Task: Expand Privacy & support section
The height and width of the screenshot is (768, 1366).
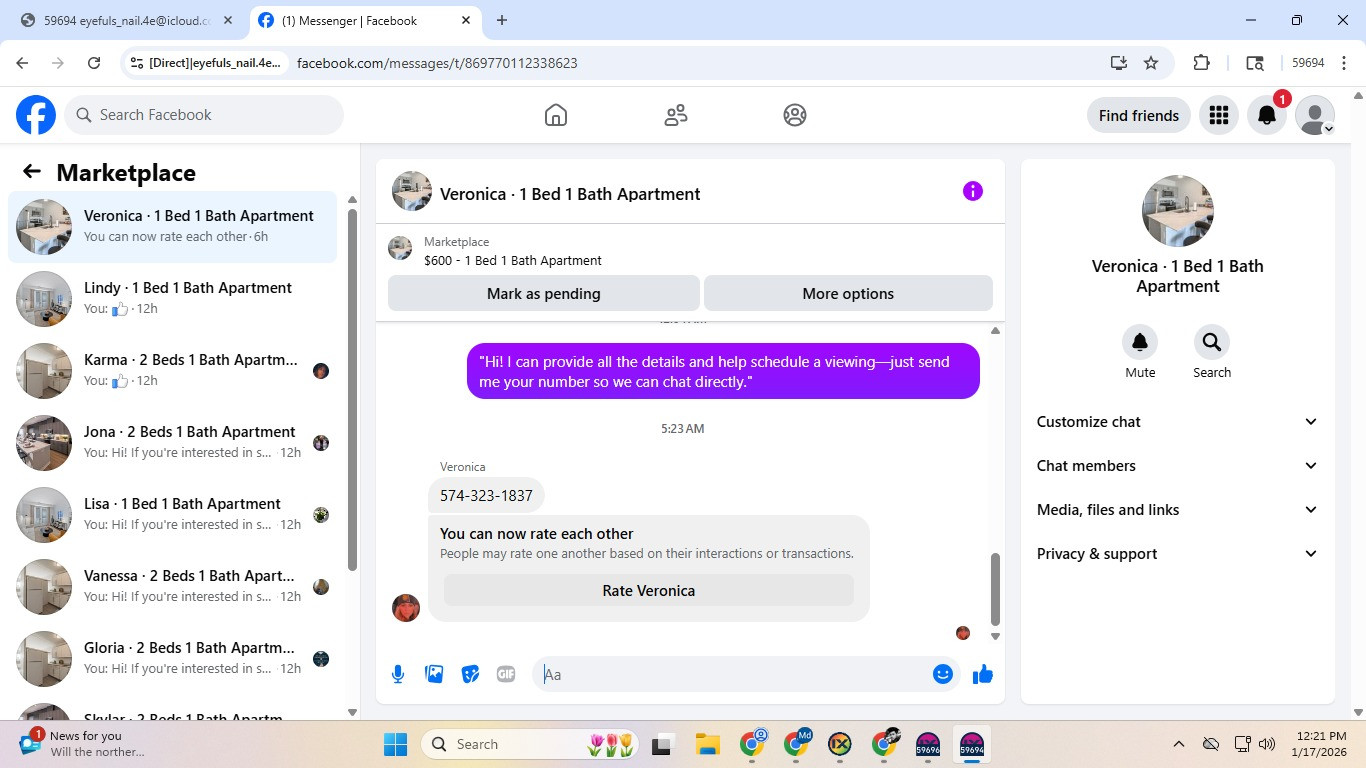Action: tap(1178, 554)
